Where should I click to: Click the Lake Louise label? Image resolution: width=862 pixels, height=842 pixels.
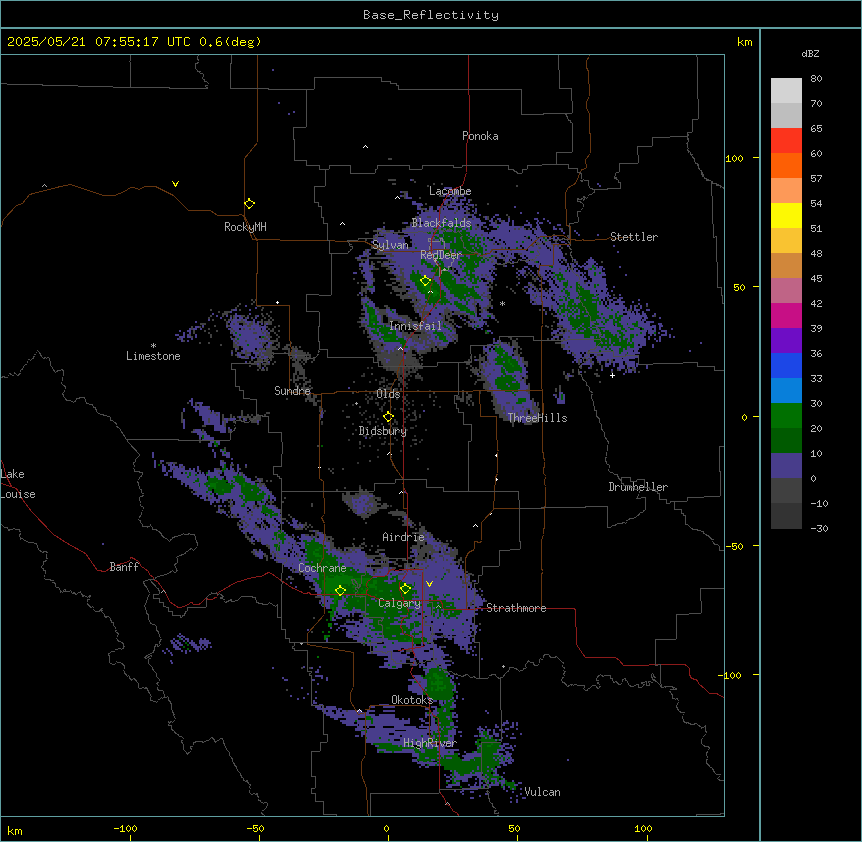coord(18,484)
